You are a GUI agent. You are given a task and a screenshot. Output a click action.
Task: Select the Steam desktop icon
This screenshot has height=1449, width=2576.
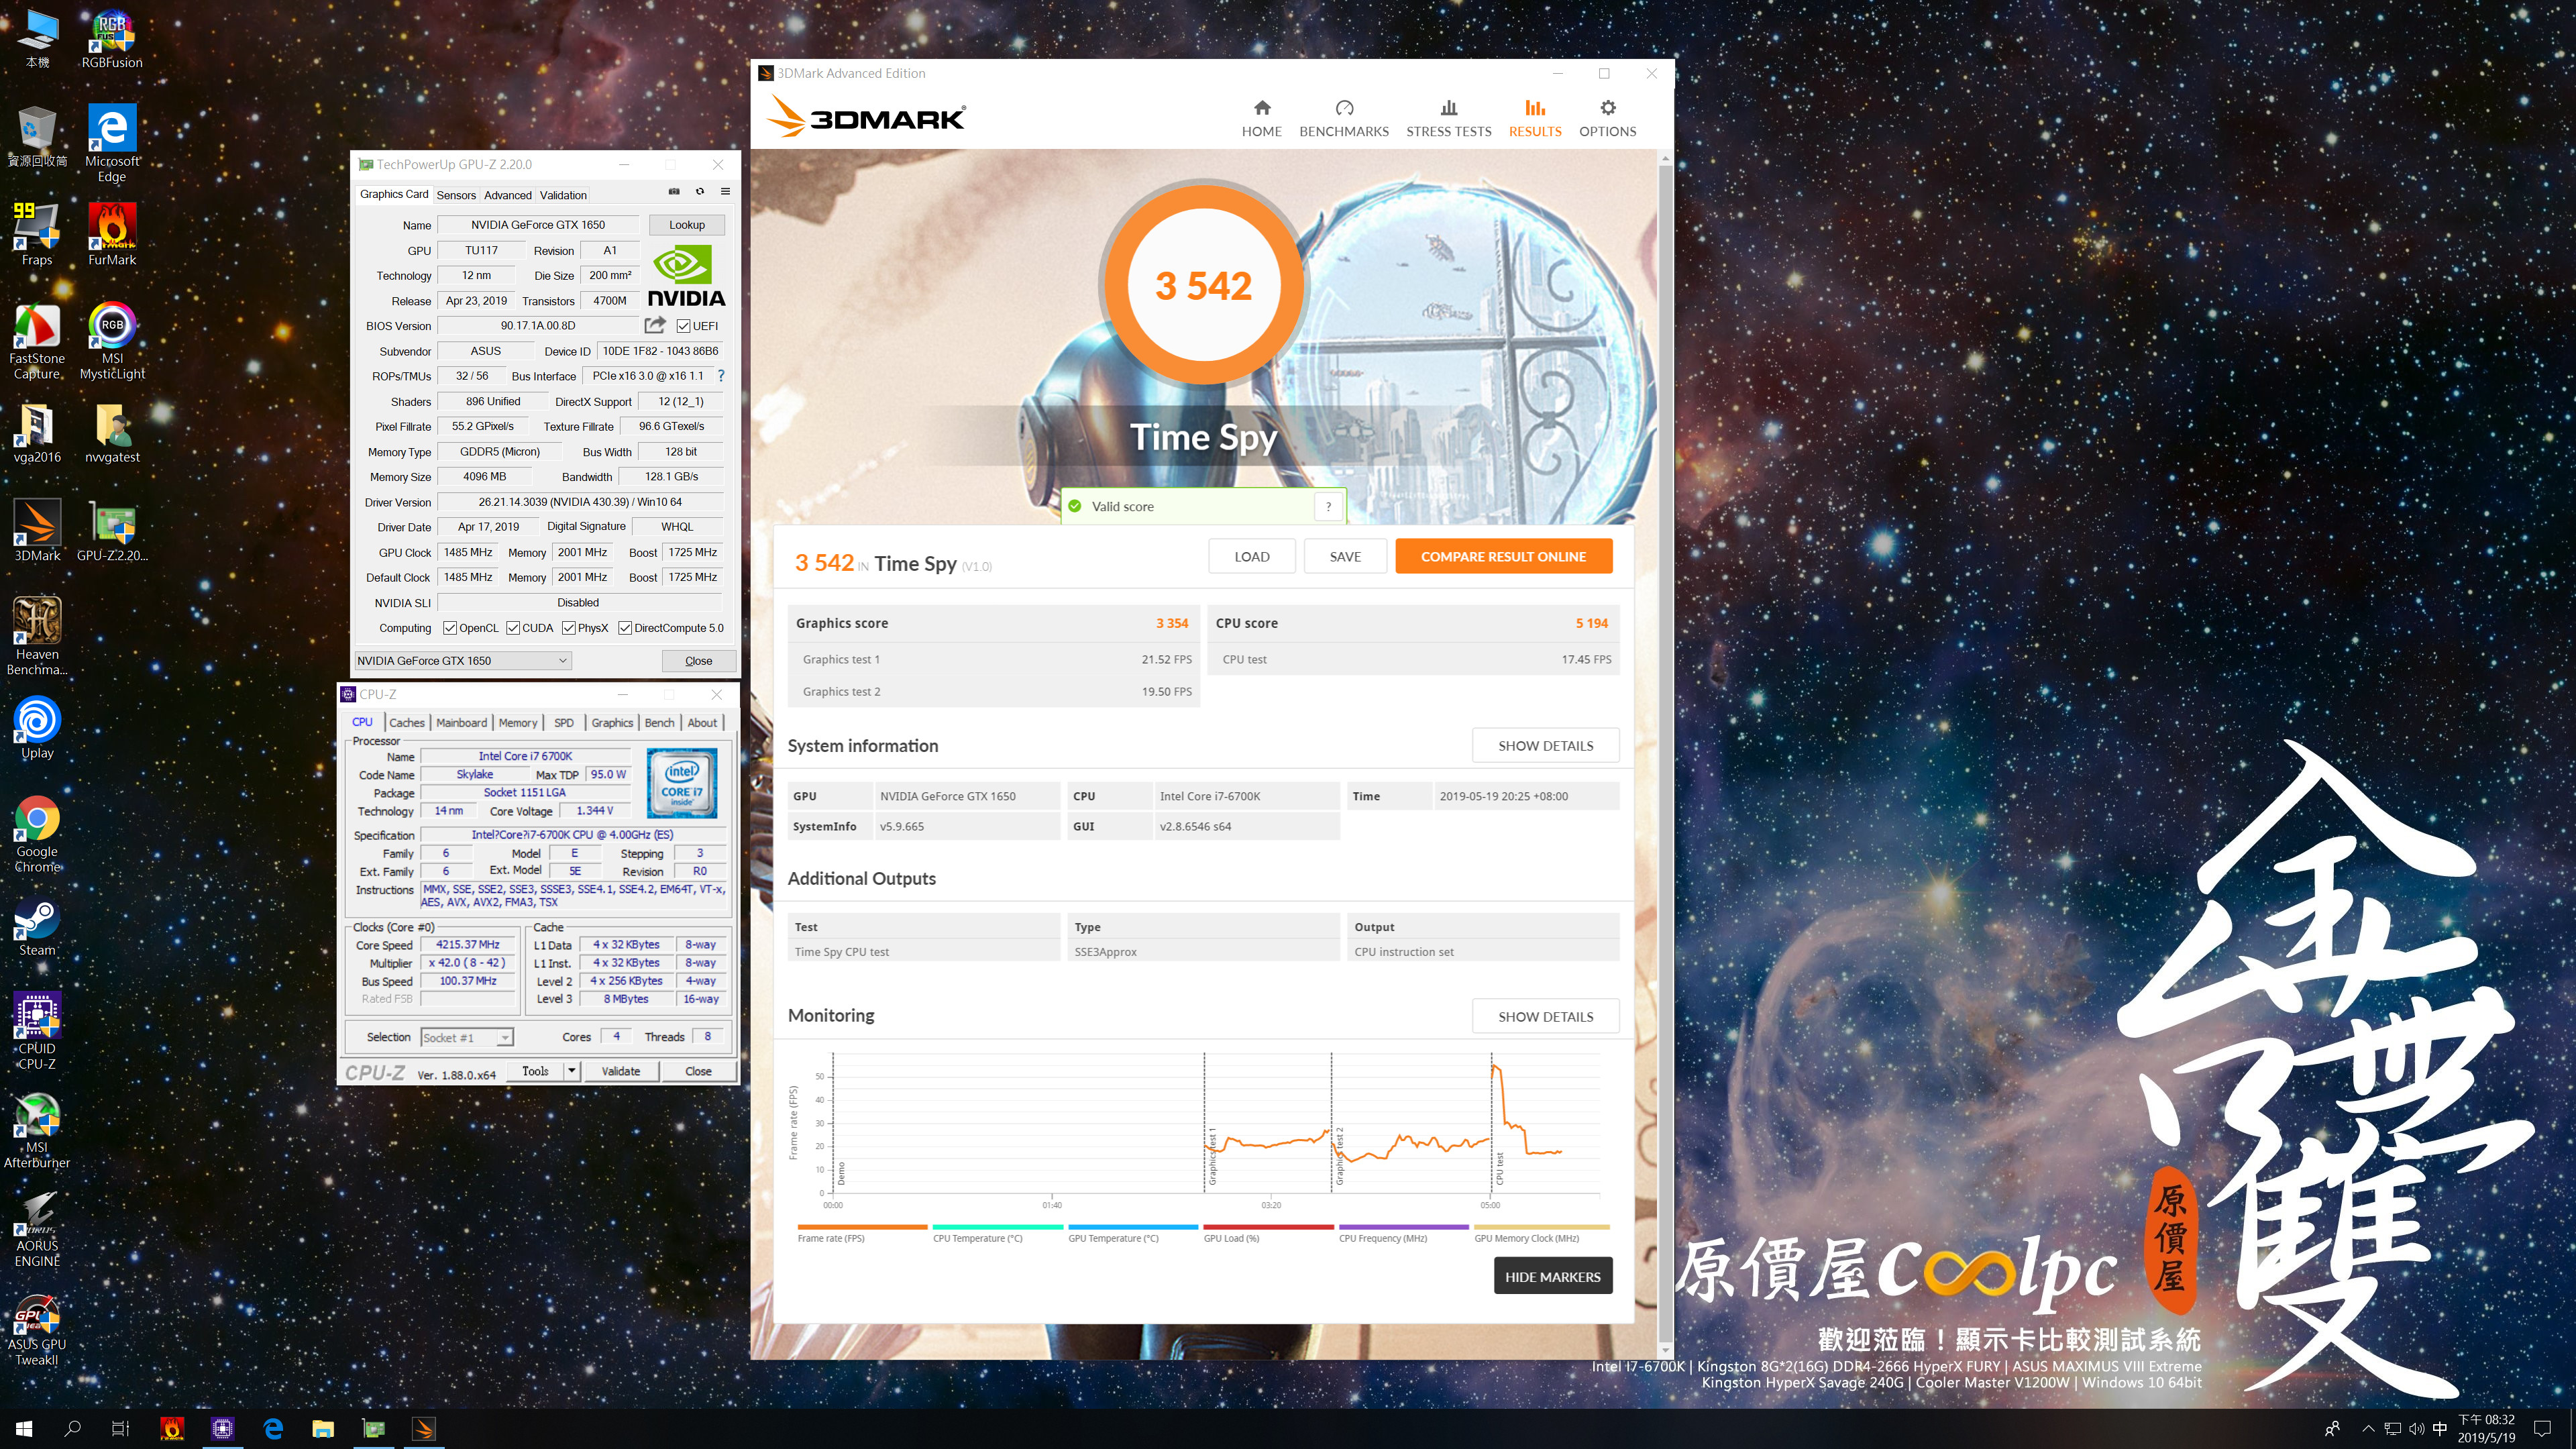pos(37,925)
